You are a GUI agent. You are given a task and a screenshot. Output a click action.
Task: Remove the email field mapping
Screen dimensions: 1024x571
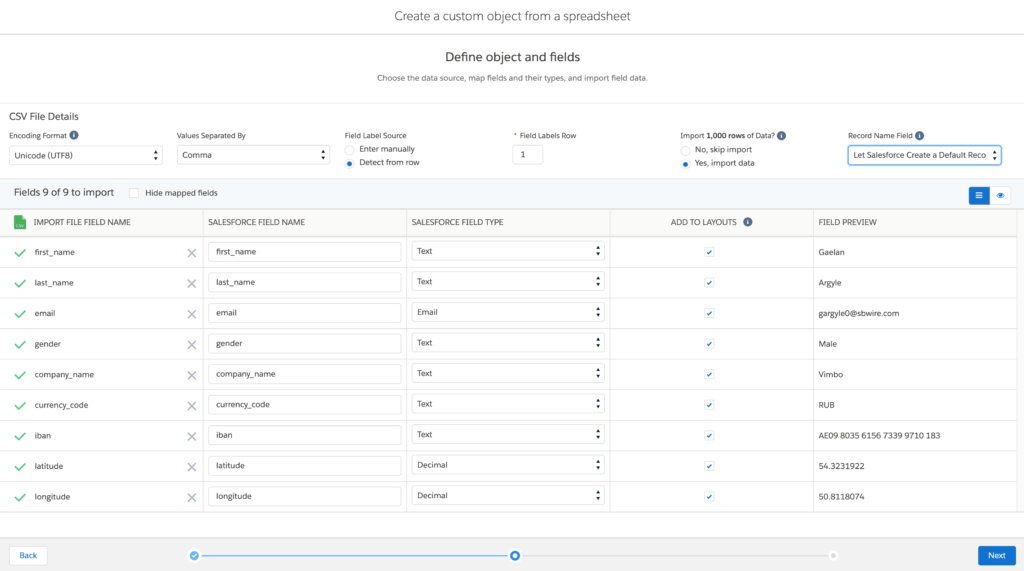(191, 314)
